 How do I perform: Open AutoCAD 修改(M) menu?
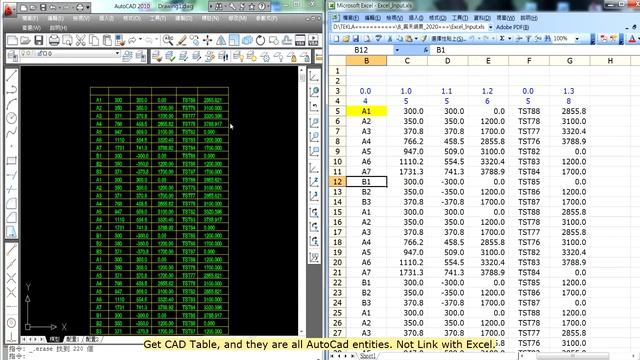(237, 18)
